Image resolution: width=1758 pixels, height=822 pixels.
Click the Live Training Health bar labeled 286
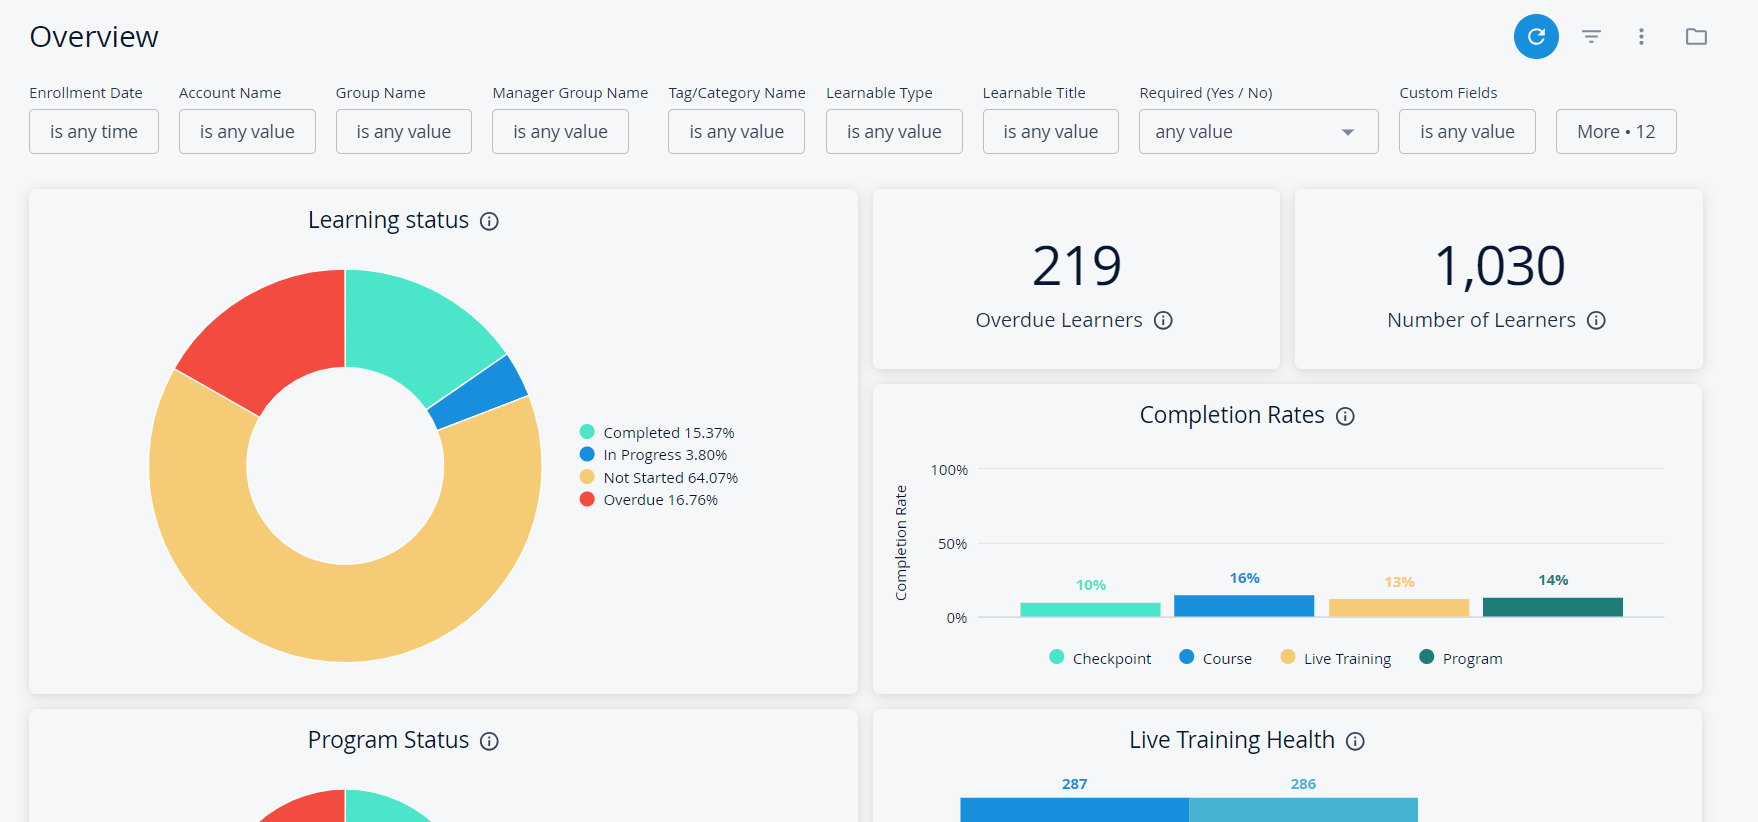coord(1303,810)
